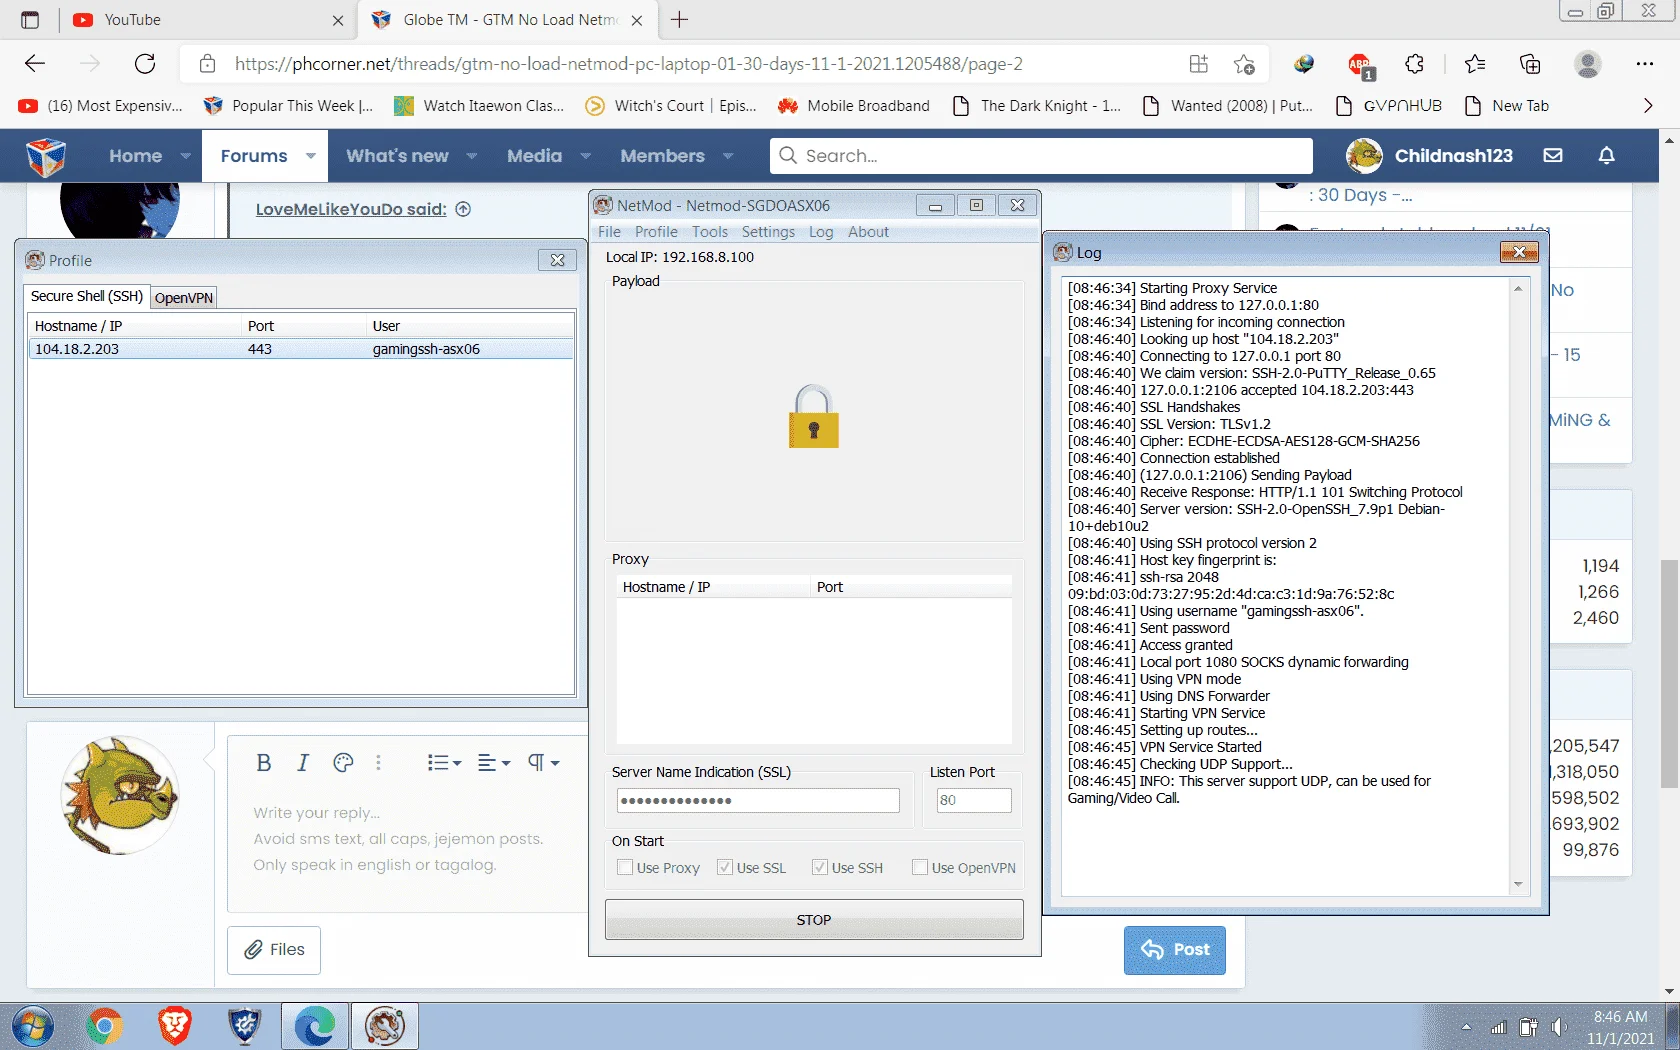Open the Edge settings and more menu
Viewport: 1680px width, 1050px height.
(x=1645, y=64)
